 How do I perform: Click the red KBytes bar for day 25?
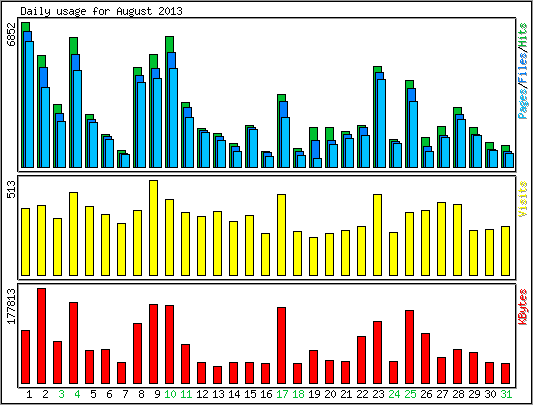point(409,347)
